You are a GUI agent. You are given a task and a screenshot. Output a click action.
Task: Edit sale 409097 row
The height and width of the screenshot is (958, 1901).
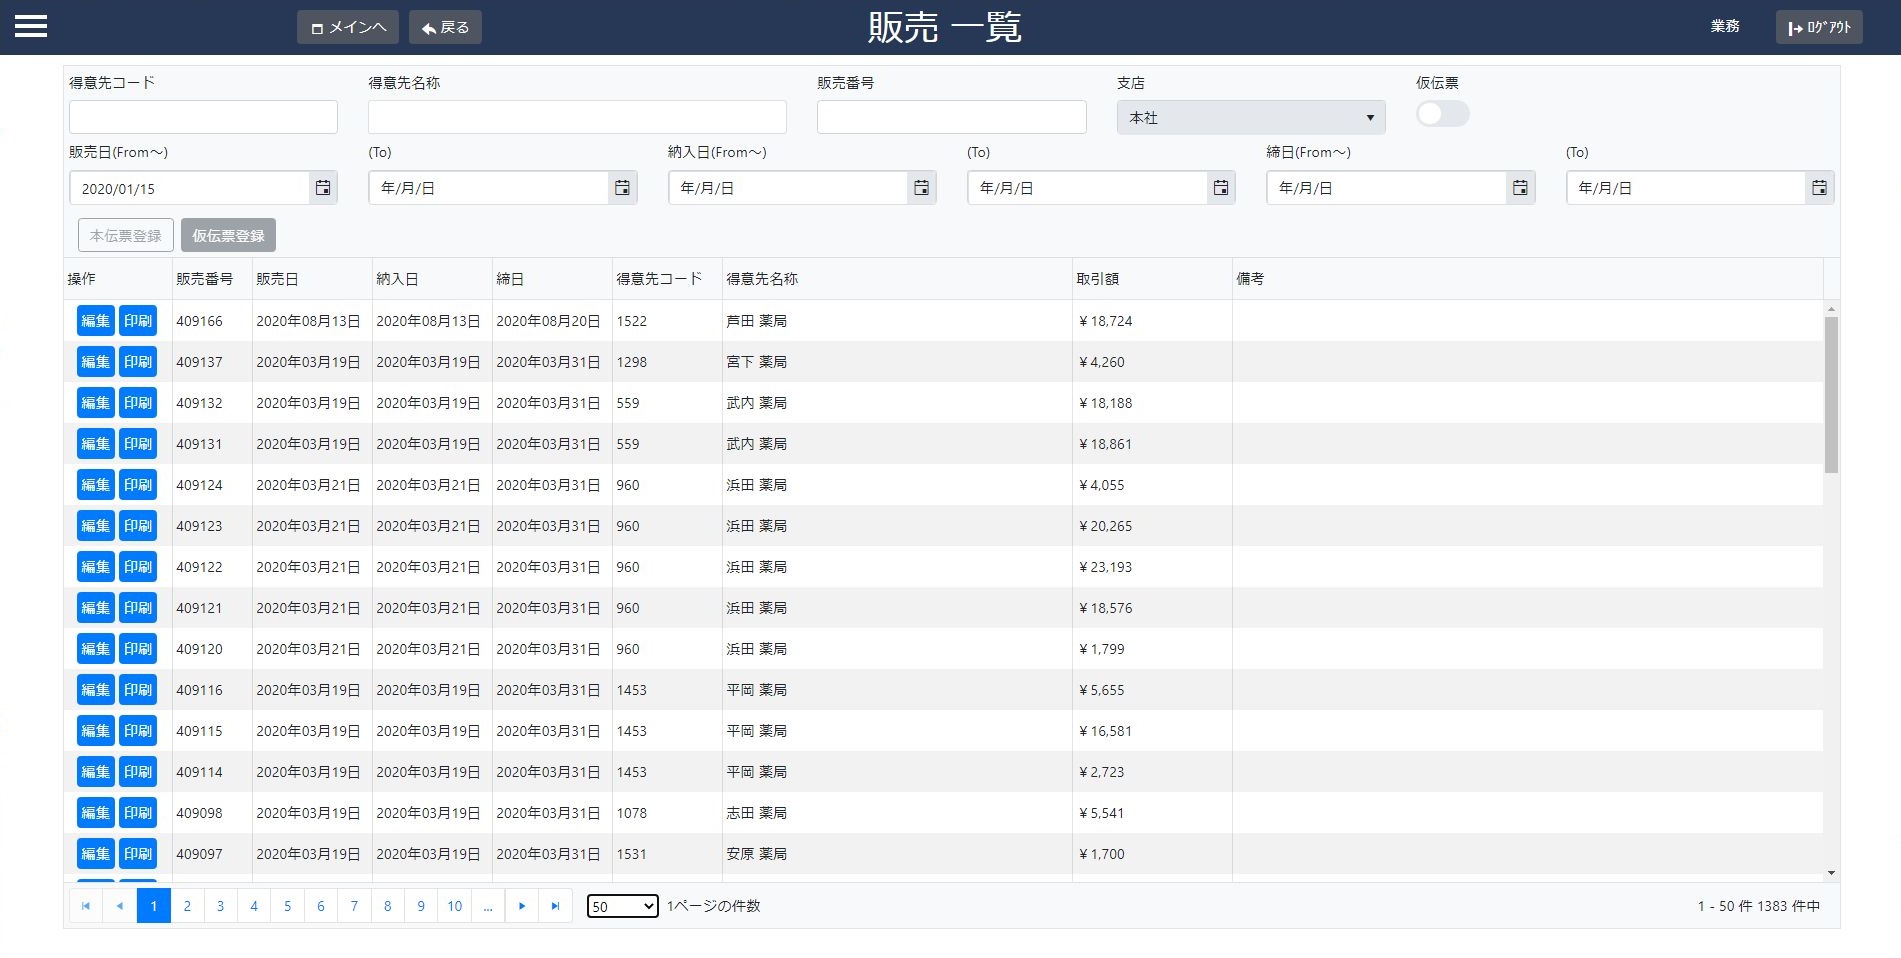(x=96, y=854)
